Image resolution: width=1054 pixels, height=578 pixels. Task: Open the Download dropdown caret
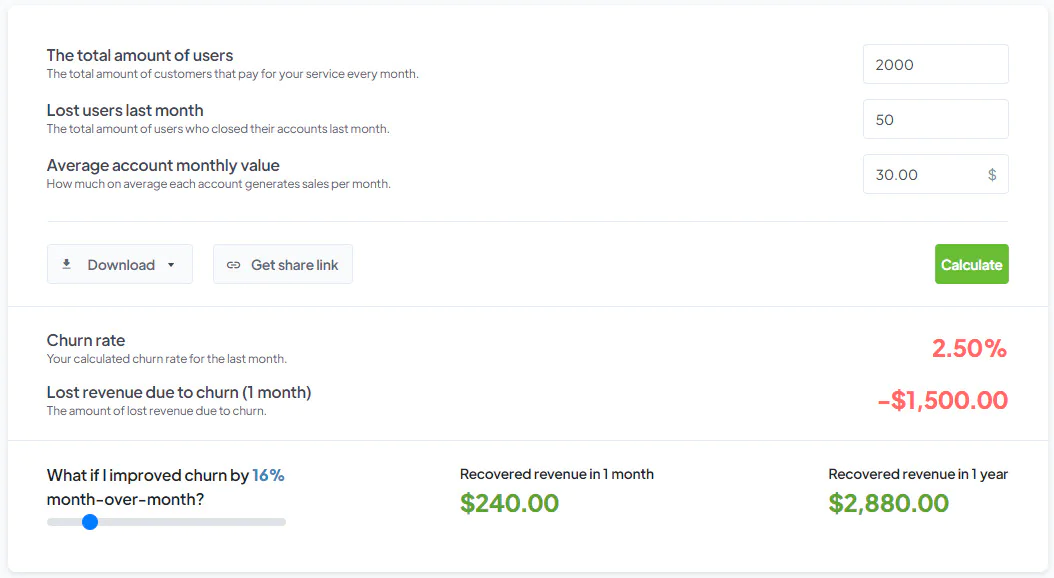click(x=171, y=265)
